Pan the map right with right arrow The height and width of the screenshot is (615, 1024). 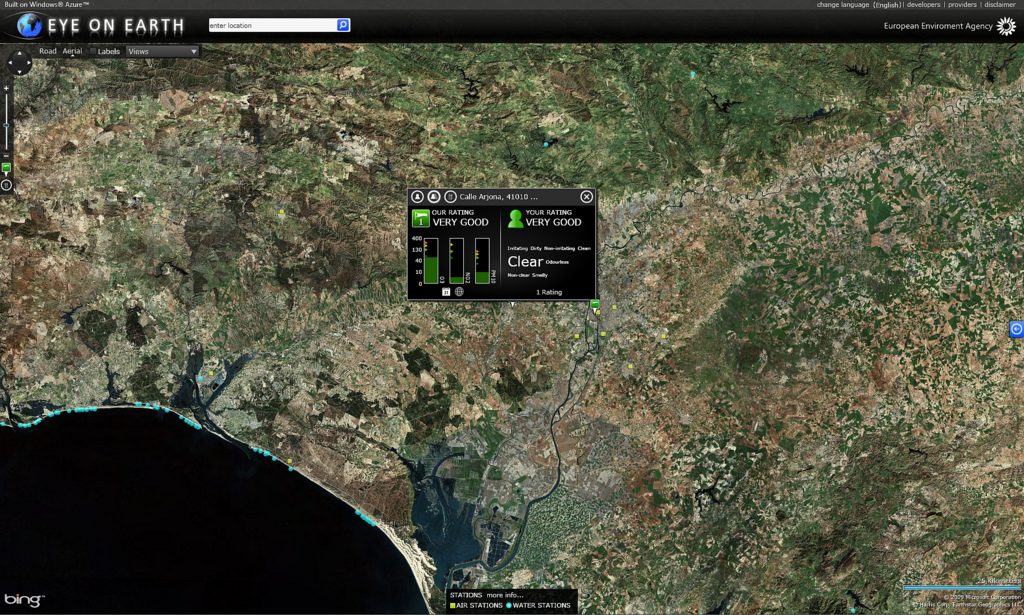click(28, 63)
